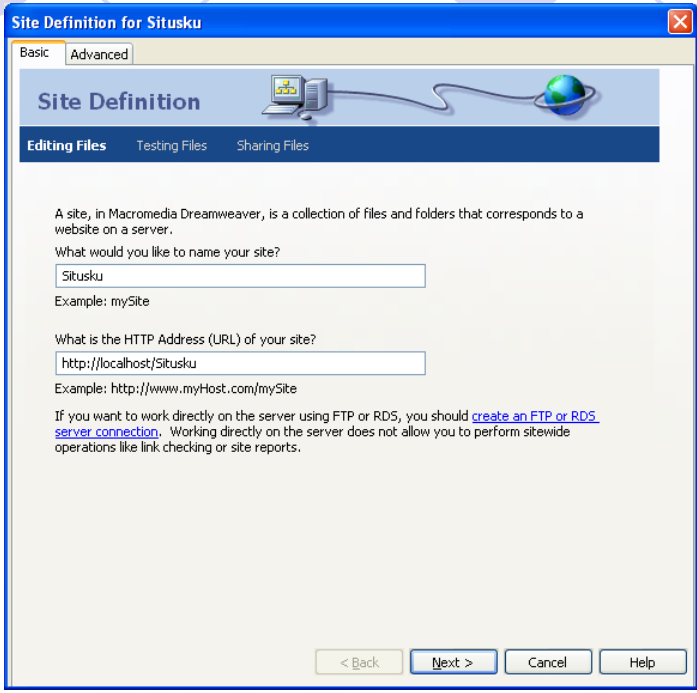Image resolution: width=697 pixels, height=693 pixels.
Task: Select the Editing Files step
Action: (x=67, y=145)
